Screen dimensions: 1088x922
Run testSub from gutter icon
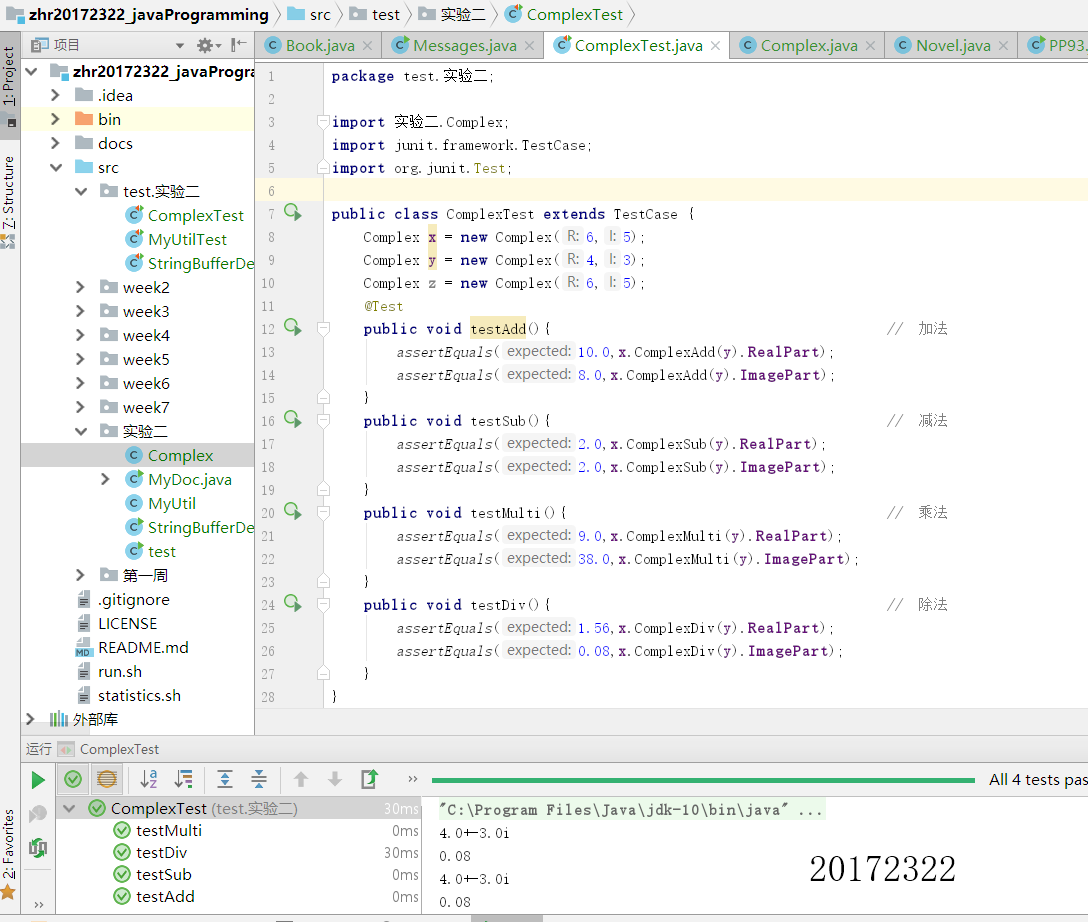tap(293, 420)
